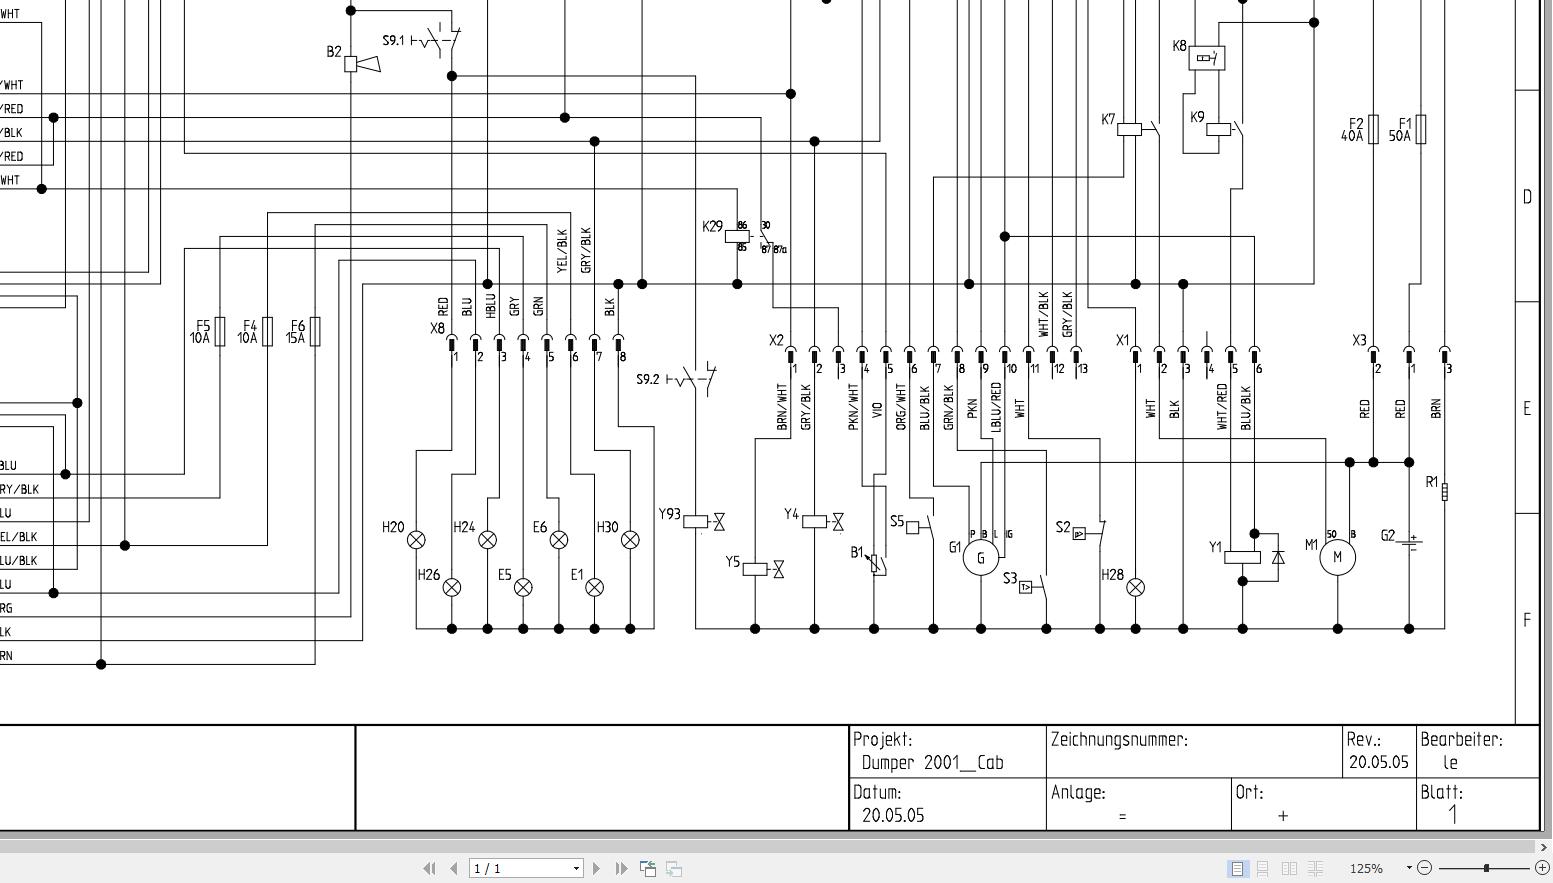
Task: Enable continuous scrolling page mode
Action: pyautogui.click(x=1263, y=868)
